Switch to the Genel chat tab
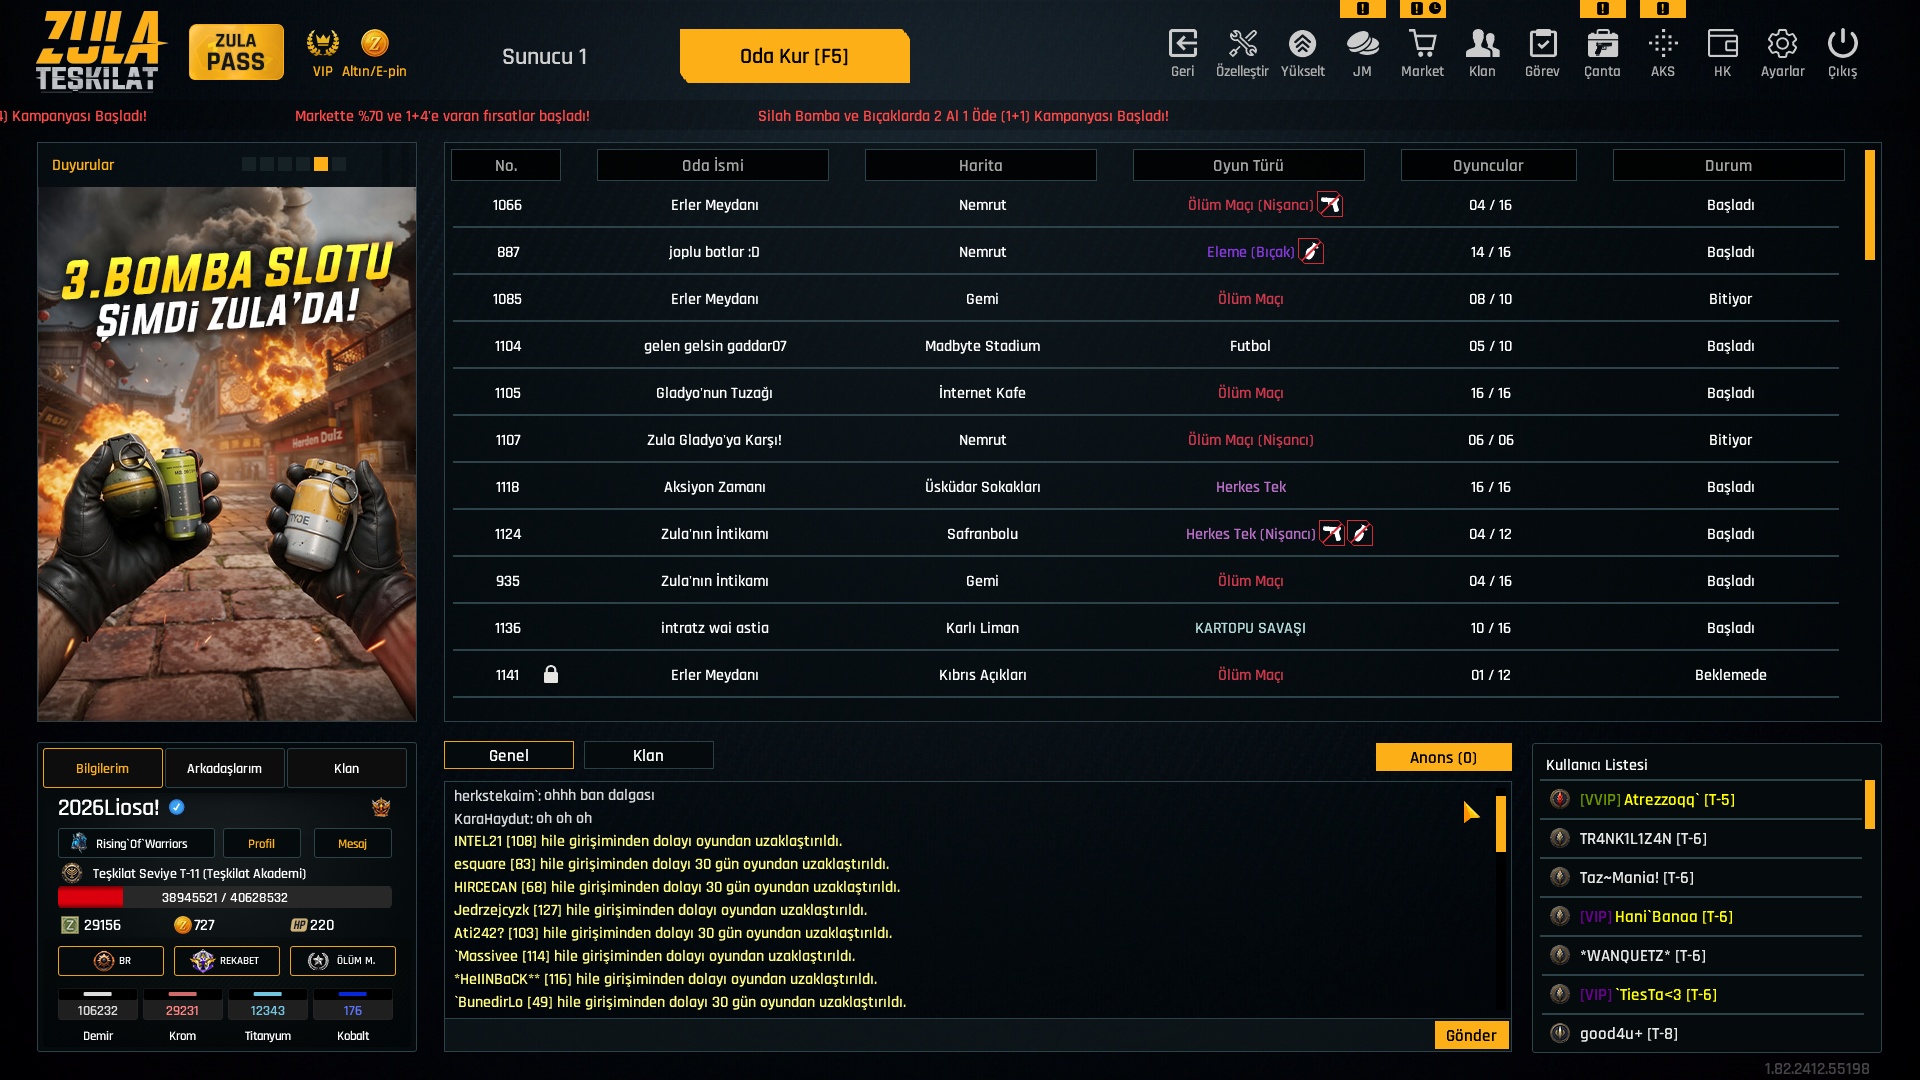 pos(509,755)
